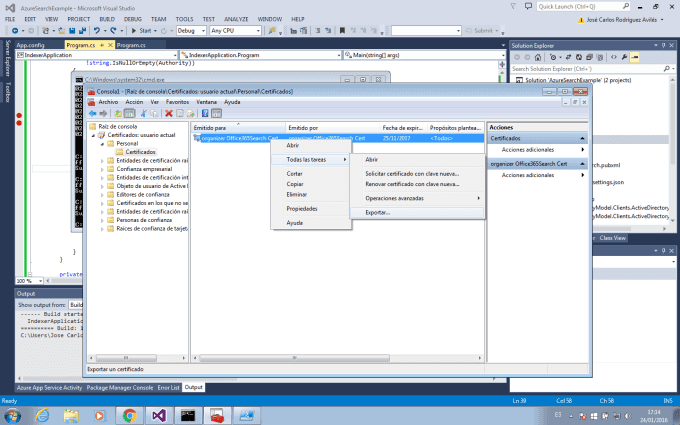Click the upper red breakpoint dot in editor margin
This screenshot has width=680, height=425.
pyautogui.click(x=19, y=115)
